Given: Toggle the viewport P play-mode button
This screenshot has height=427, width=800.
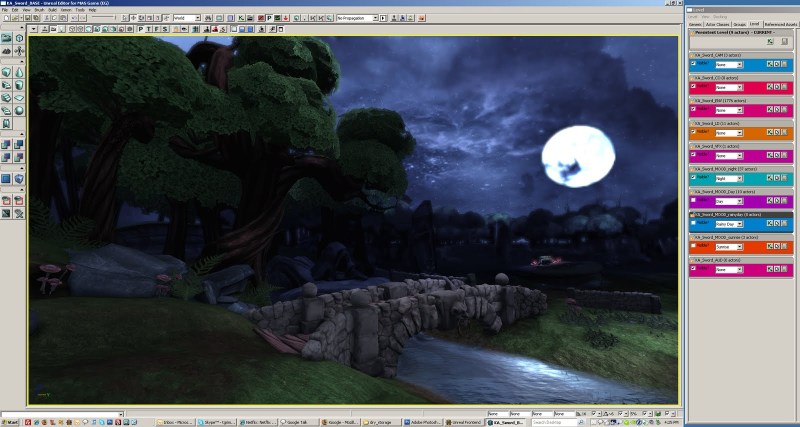Looking at the screenshot, I should click(140, 29).
